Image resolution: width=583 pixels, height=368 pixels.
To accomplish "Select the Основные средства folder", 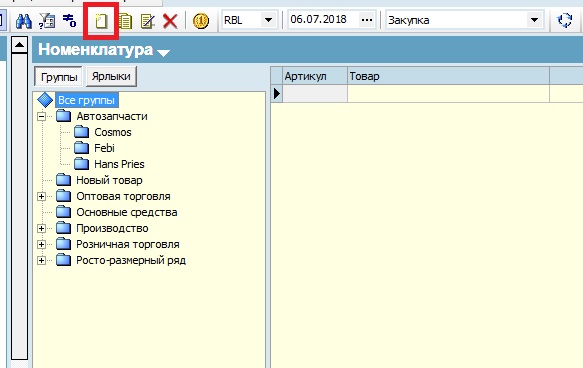I will [127, 212].
